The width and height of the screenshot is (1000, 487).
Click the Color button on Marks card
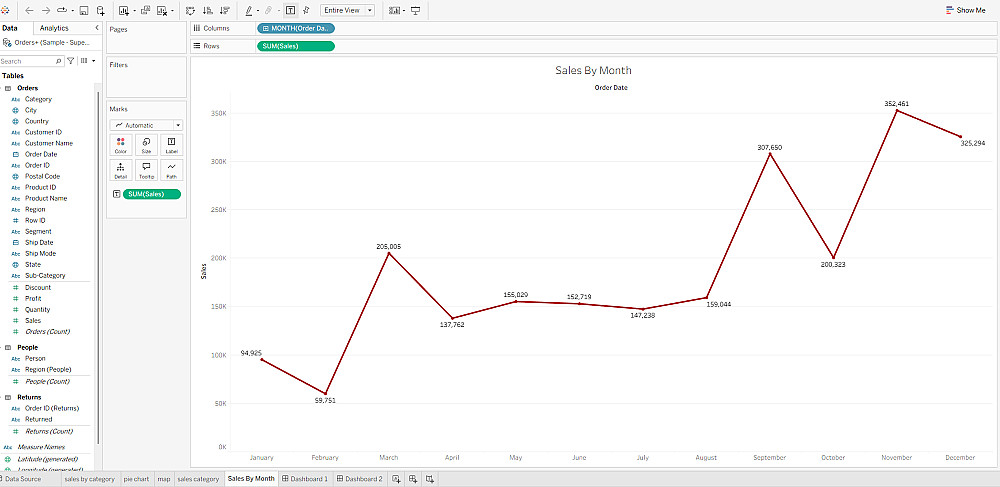point(121,145)
